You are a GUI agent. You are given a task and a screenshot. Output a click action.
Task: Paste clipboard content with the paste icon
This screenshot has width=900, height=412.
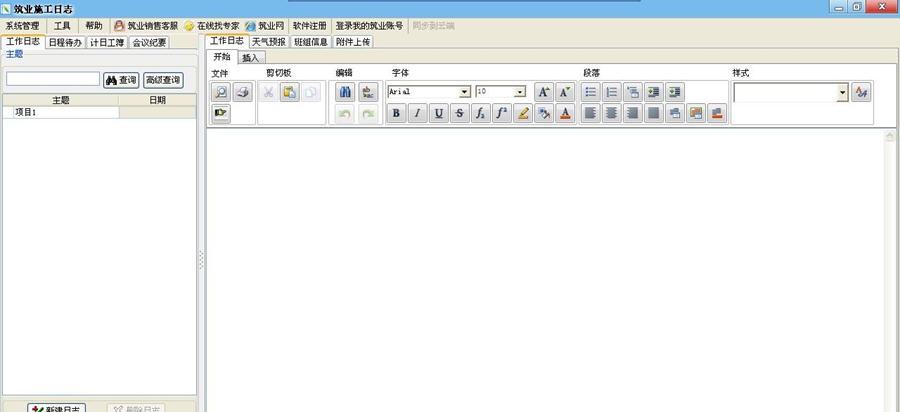(x=290, y=92)
